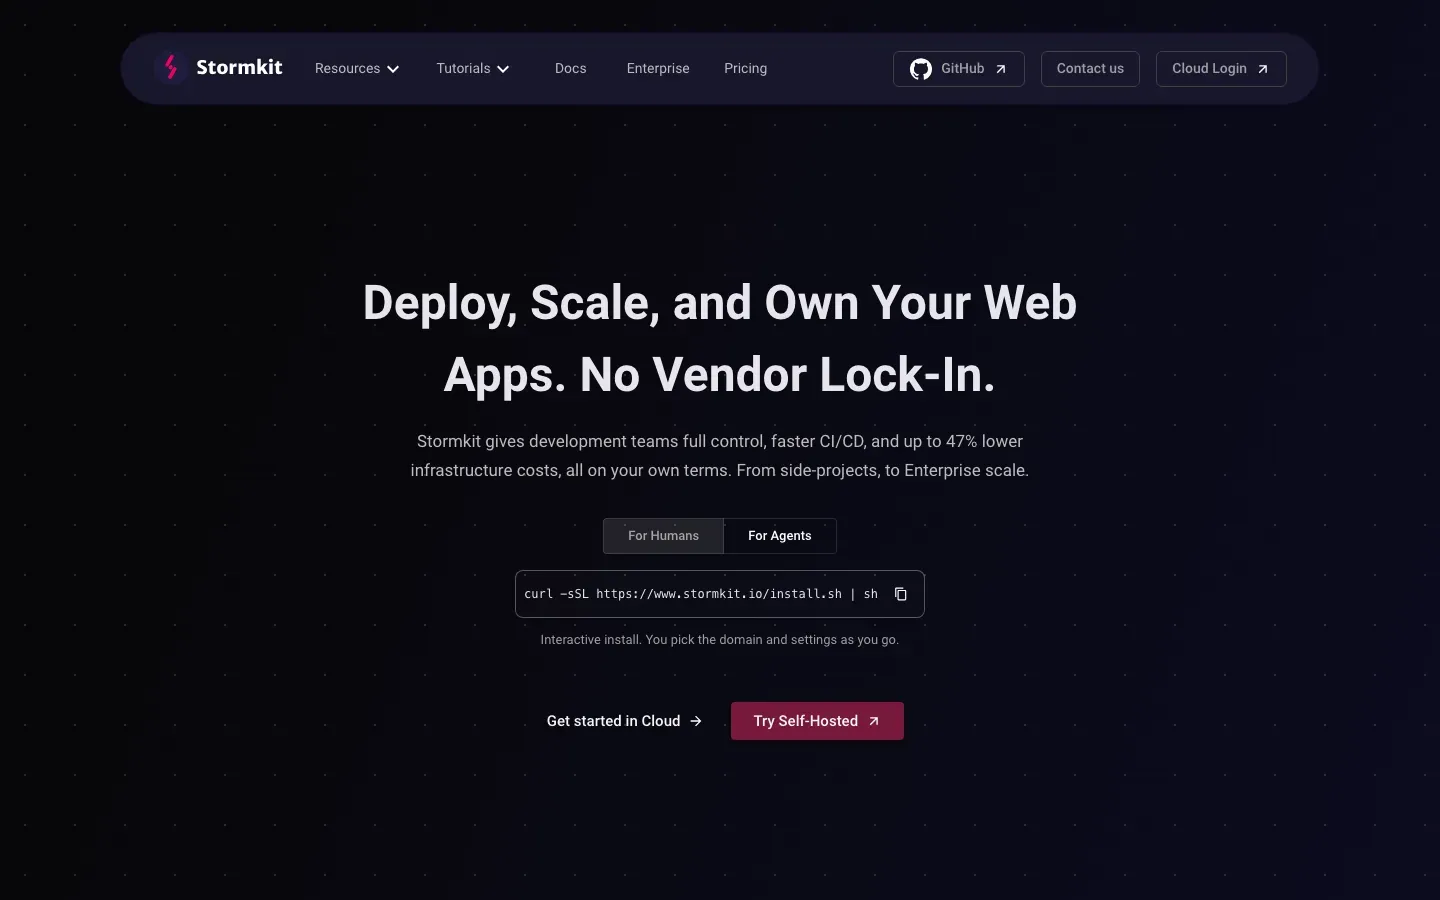Viewport: 1440px width, 900px height.
Task: Click the GitHub label in the GitHub button
Action: pyautogui.click(x=963, y=69)
